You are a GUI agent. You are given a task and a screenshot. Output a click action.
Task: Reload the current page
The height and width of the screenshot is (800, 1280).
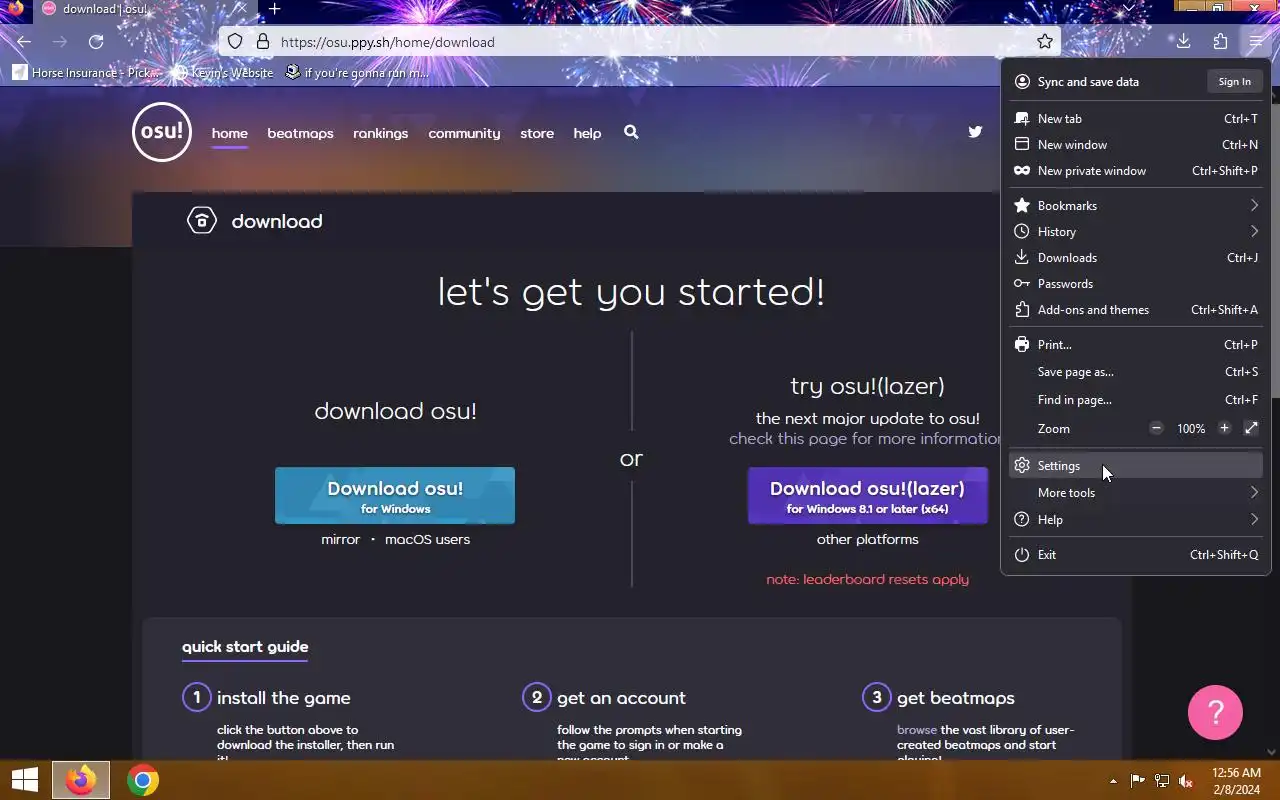click(x=96, y=42)
